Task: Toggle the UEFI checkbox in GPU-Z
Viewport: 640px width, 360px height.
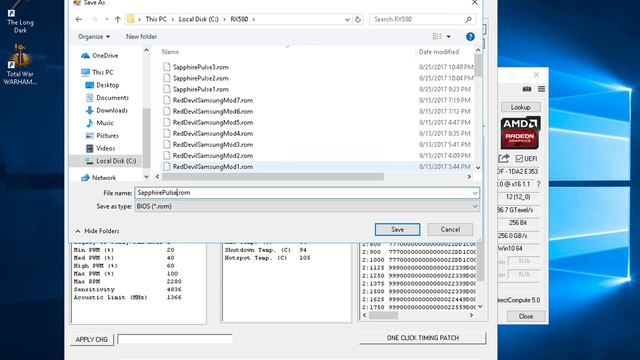Action: pyautogui.click(x=519, y=158)
